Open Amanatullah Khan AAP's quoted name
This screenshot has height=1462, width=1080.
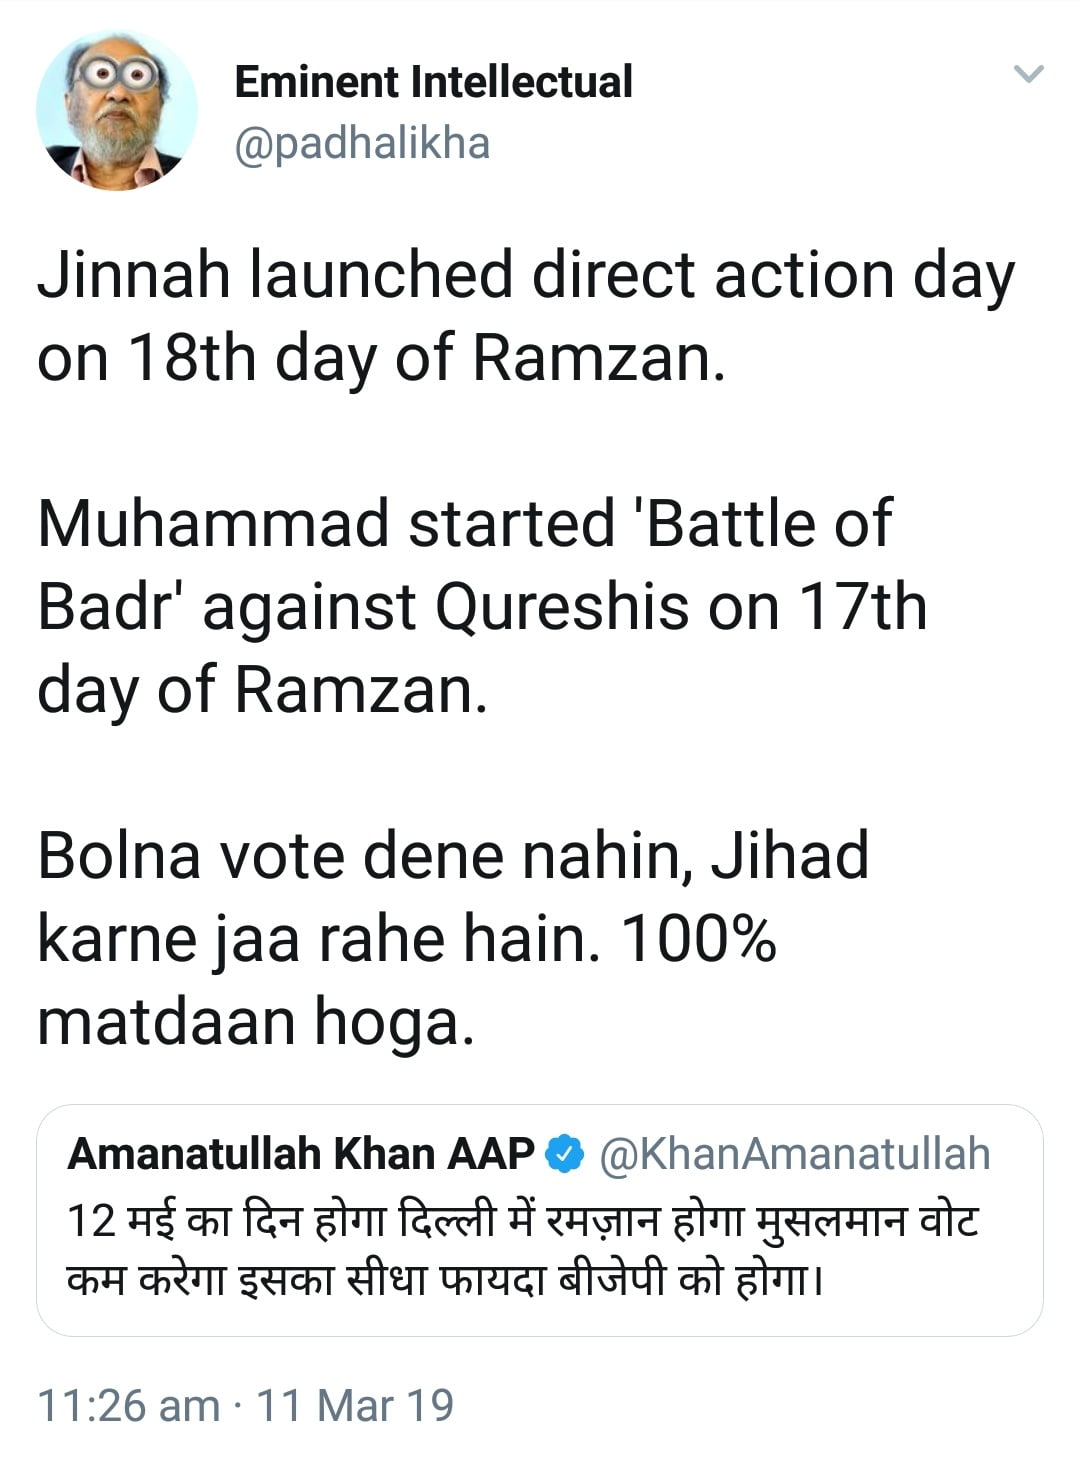(300, 1154)
